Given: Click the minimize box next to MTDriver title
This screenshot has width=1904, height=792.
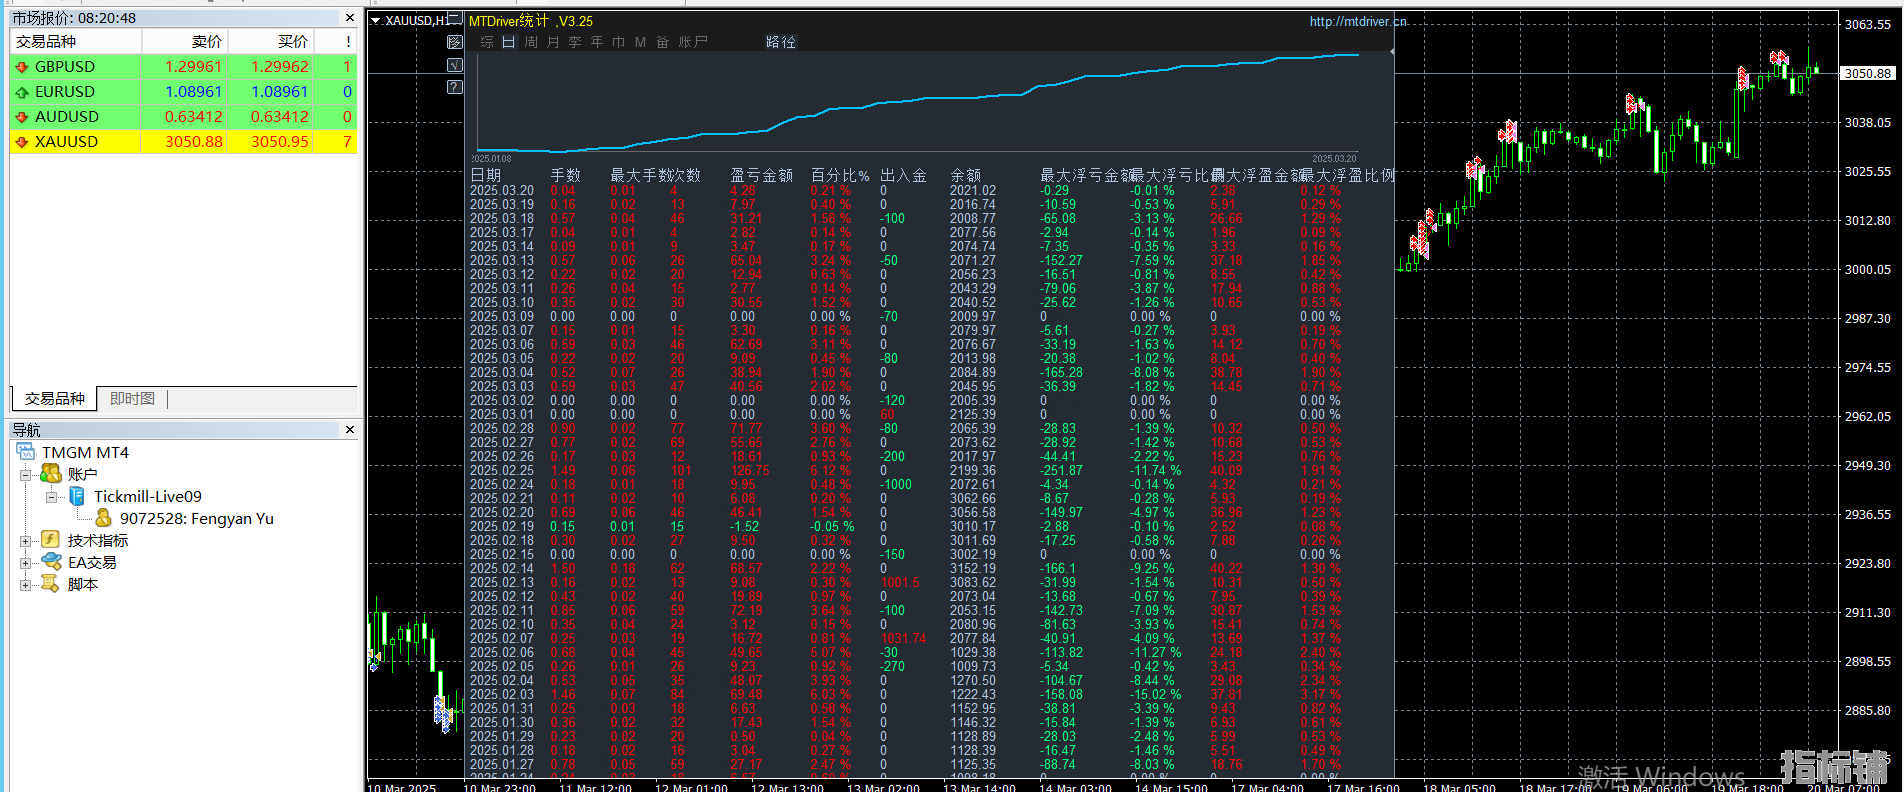Looking at the screenshot, I should point(455,19).
